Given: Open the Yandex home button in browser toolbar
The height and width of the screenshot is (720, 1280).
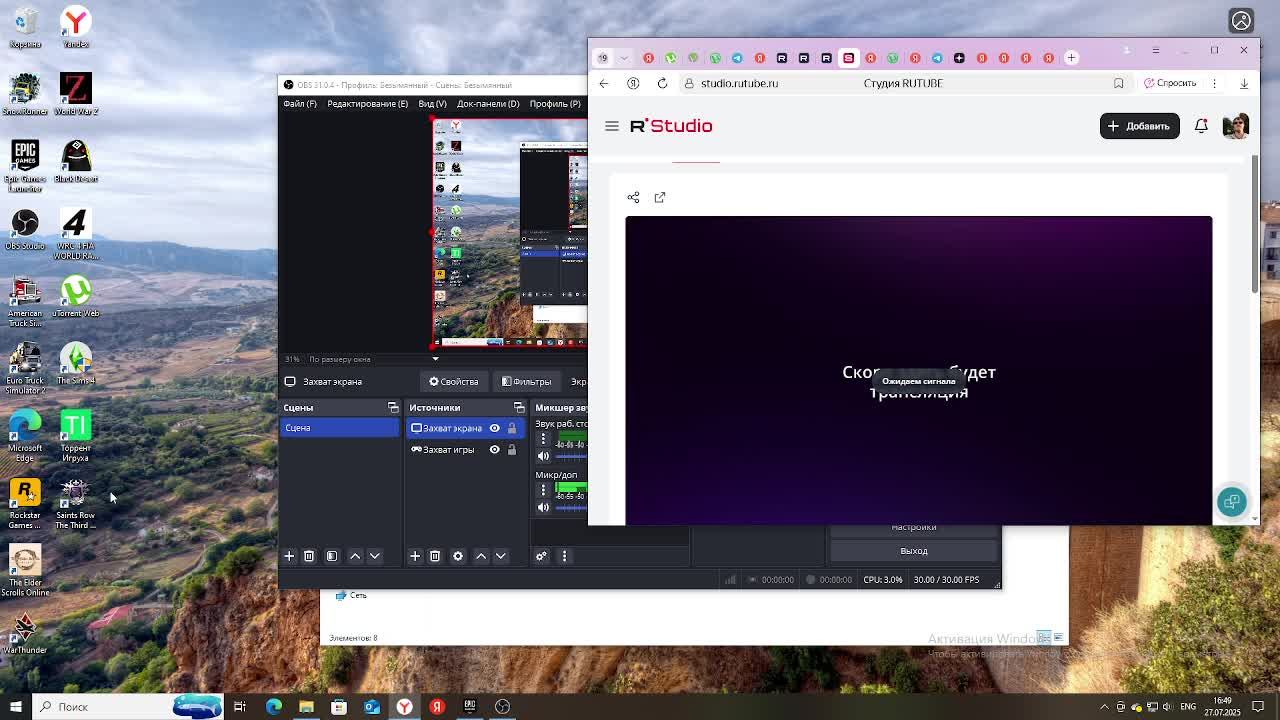Looking at the screenshot, I should (x=633, y=83).
